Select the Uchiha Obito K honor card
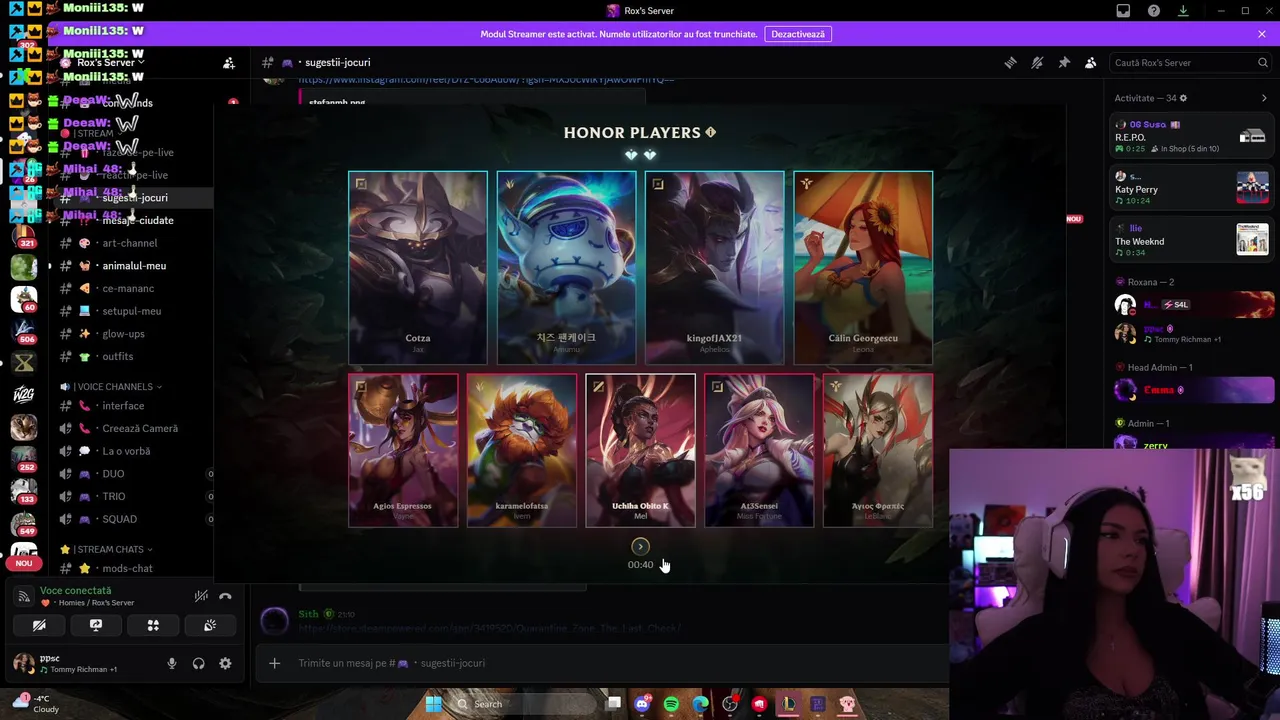 641,450
